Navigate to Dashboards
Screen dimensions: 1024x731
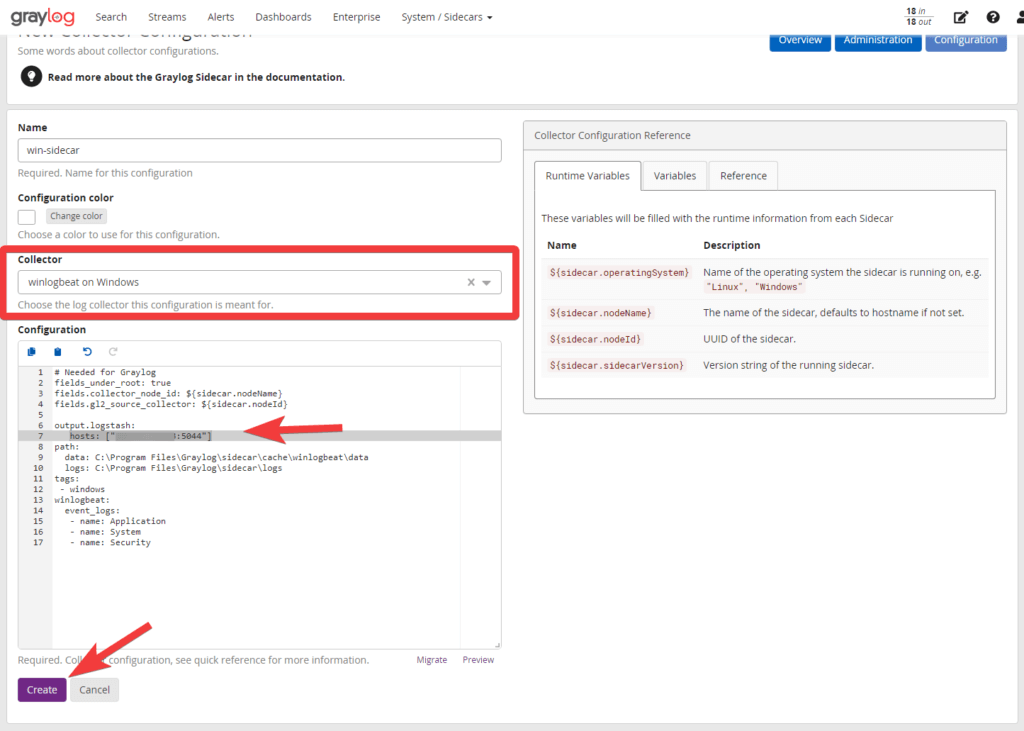283,17
